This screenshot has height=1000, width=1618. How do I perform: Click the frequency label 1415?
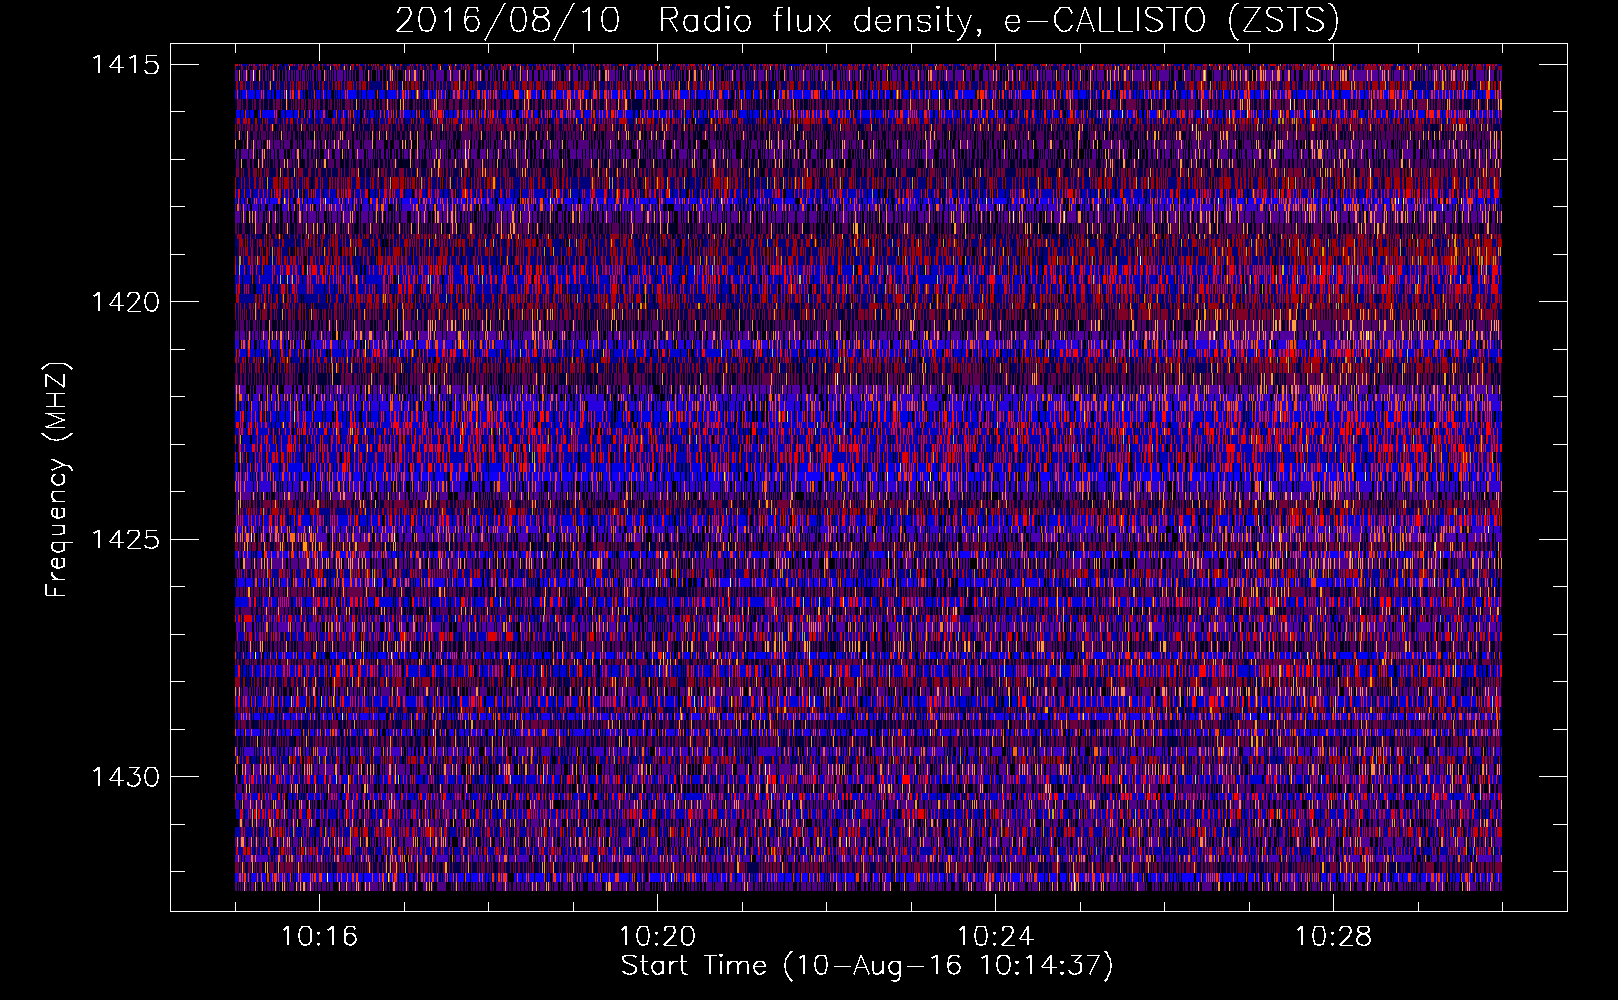point(125,65)
